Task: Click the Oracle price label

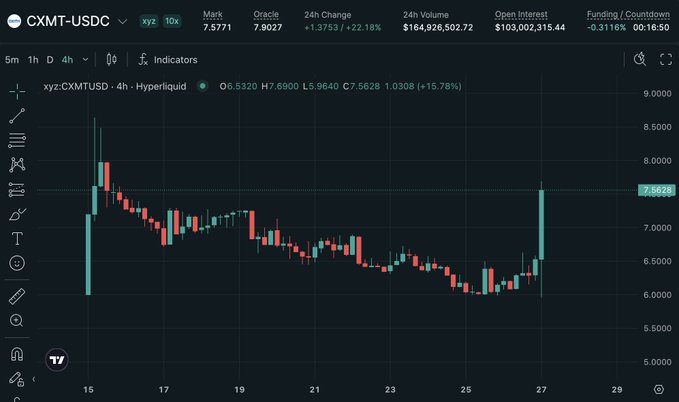Action: 266,14
